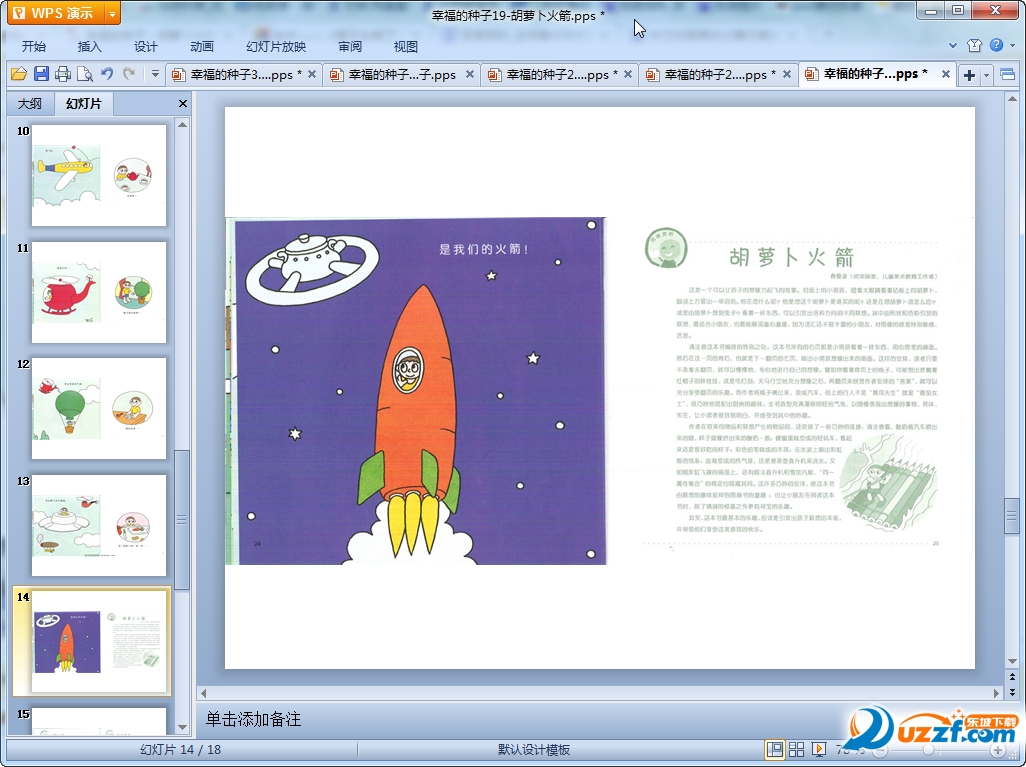The image size is (1026, 767).
Task: Zoom in with the plus button
Action: 997,750
